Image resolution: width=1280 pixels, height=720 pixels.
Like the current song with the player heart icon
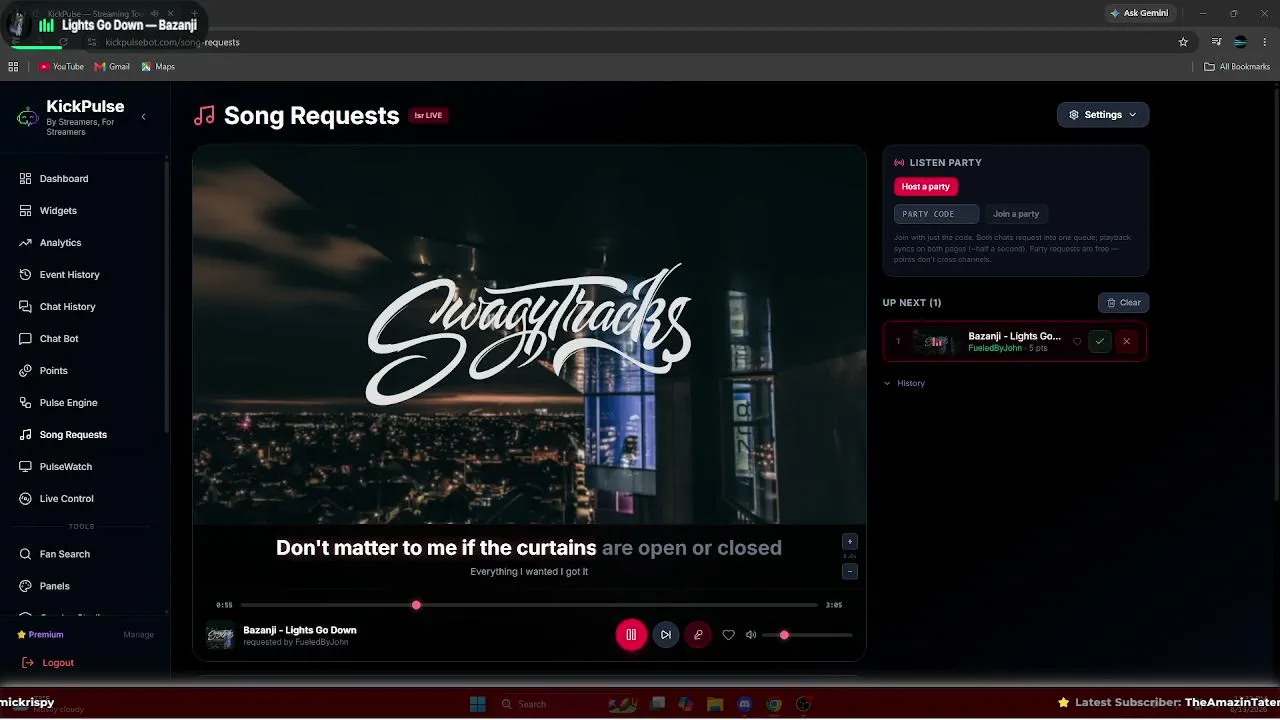pyautogui.click(x=728, y=635)
